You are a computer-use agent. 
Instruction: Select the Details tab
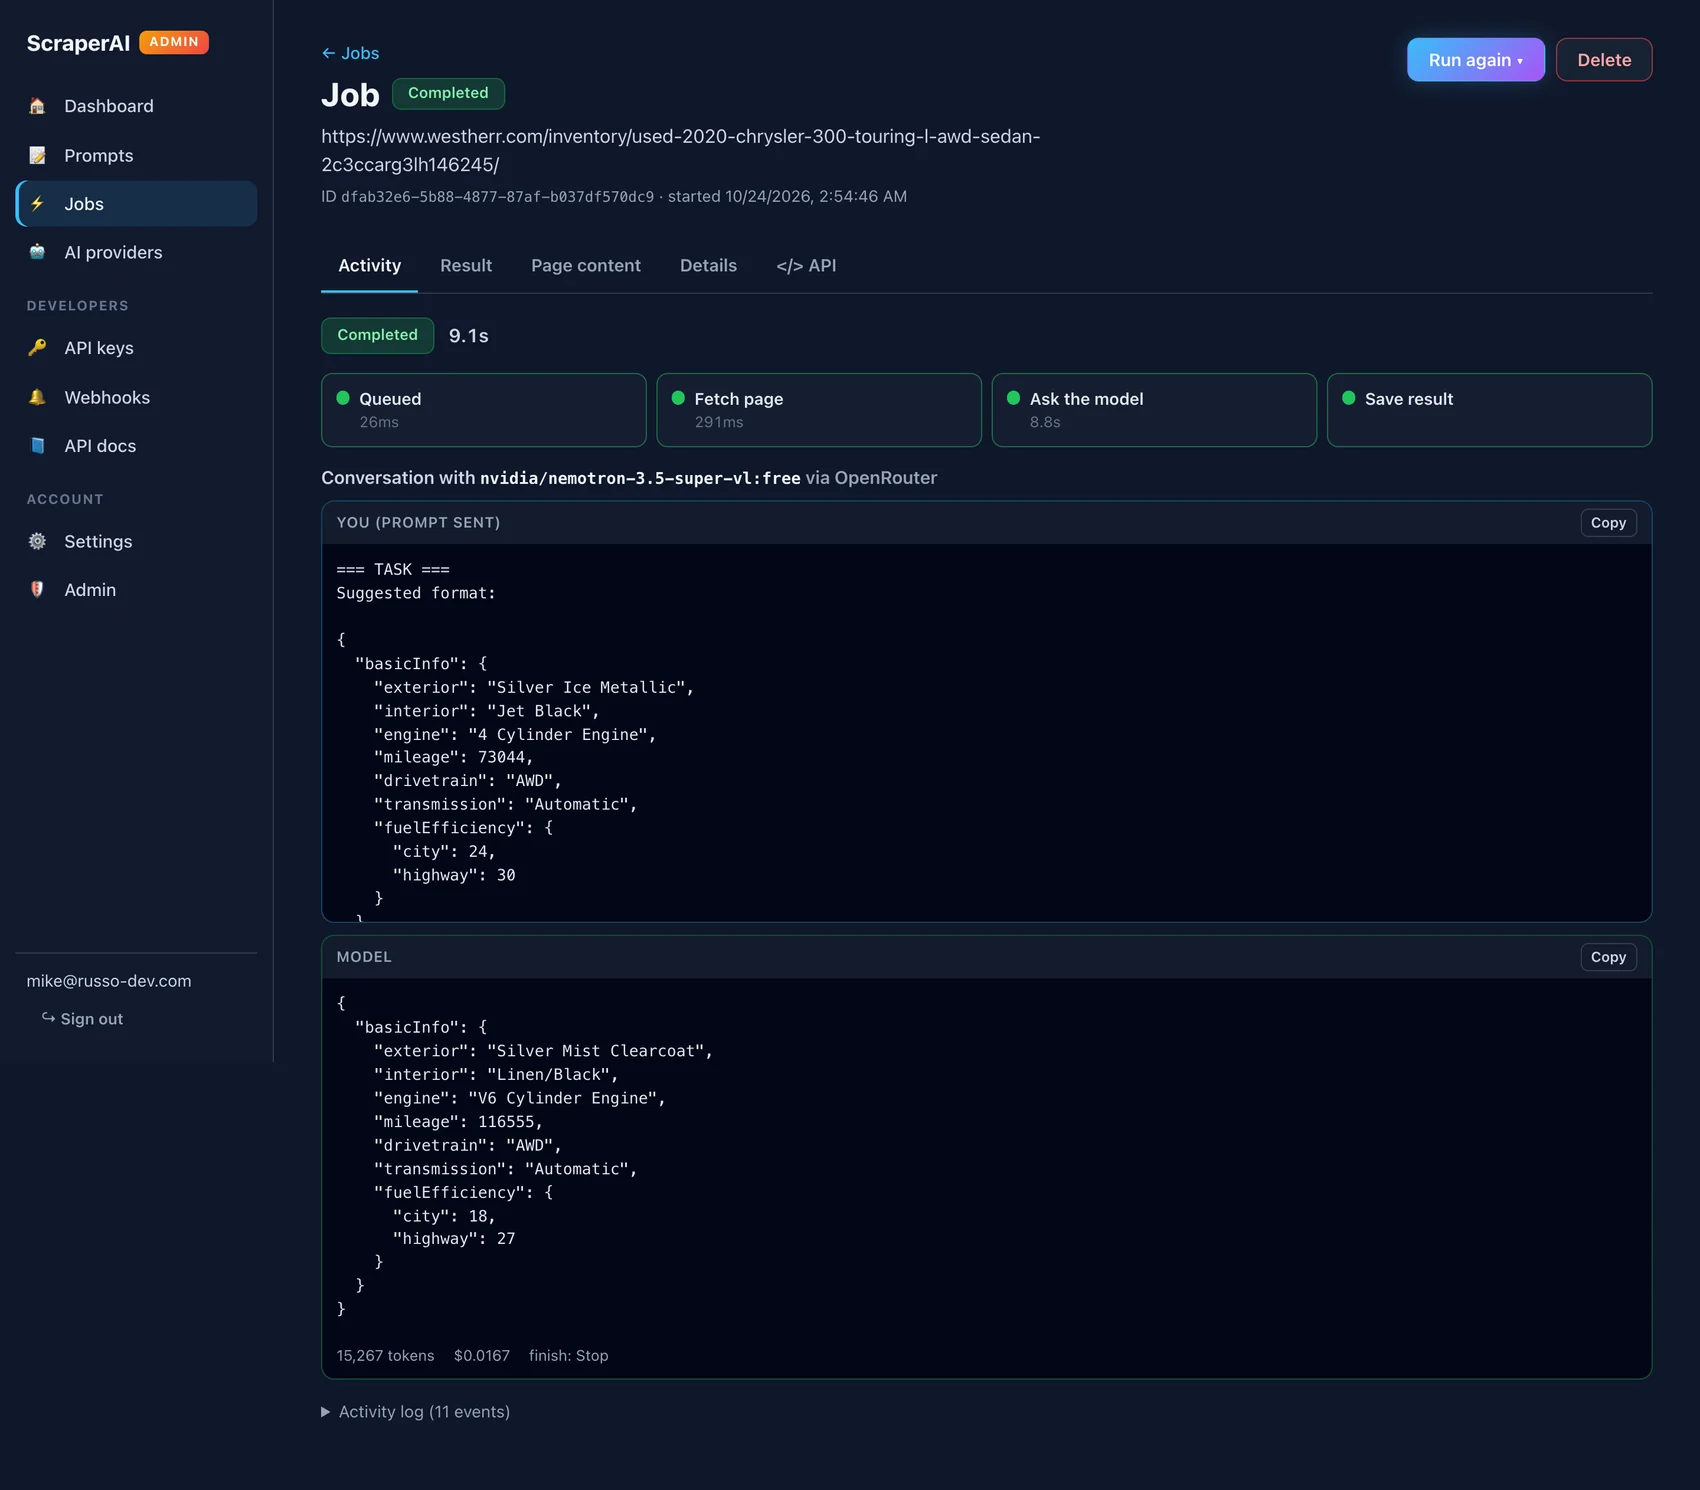pyautogui.click(x=708, y=266)
